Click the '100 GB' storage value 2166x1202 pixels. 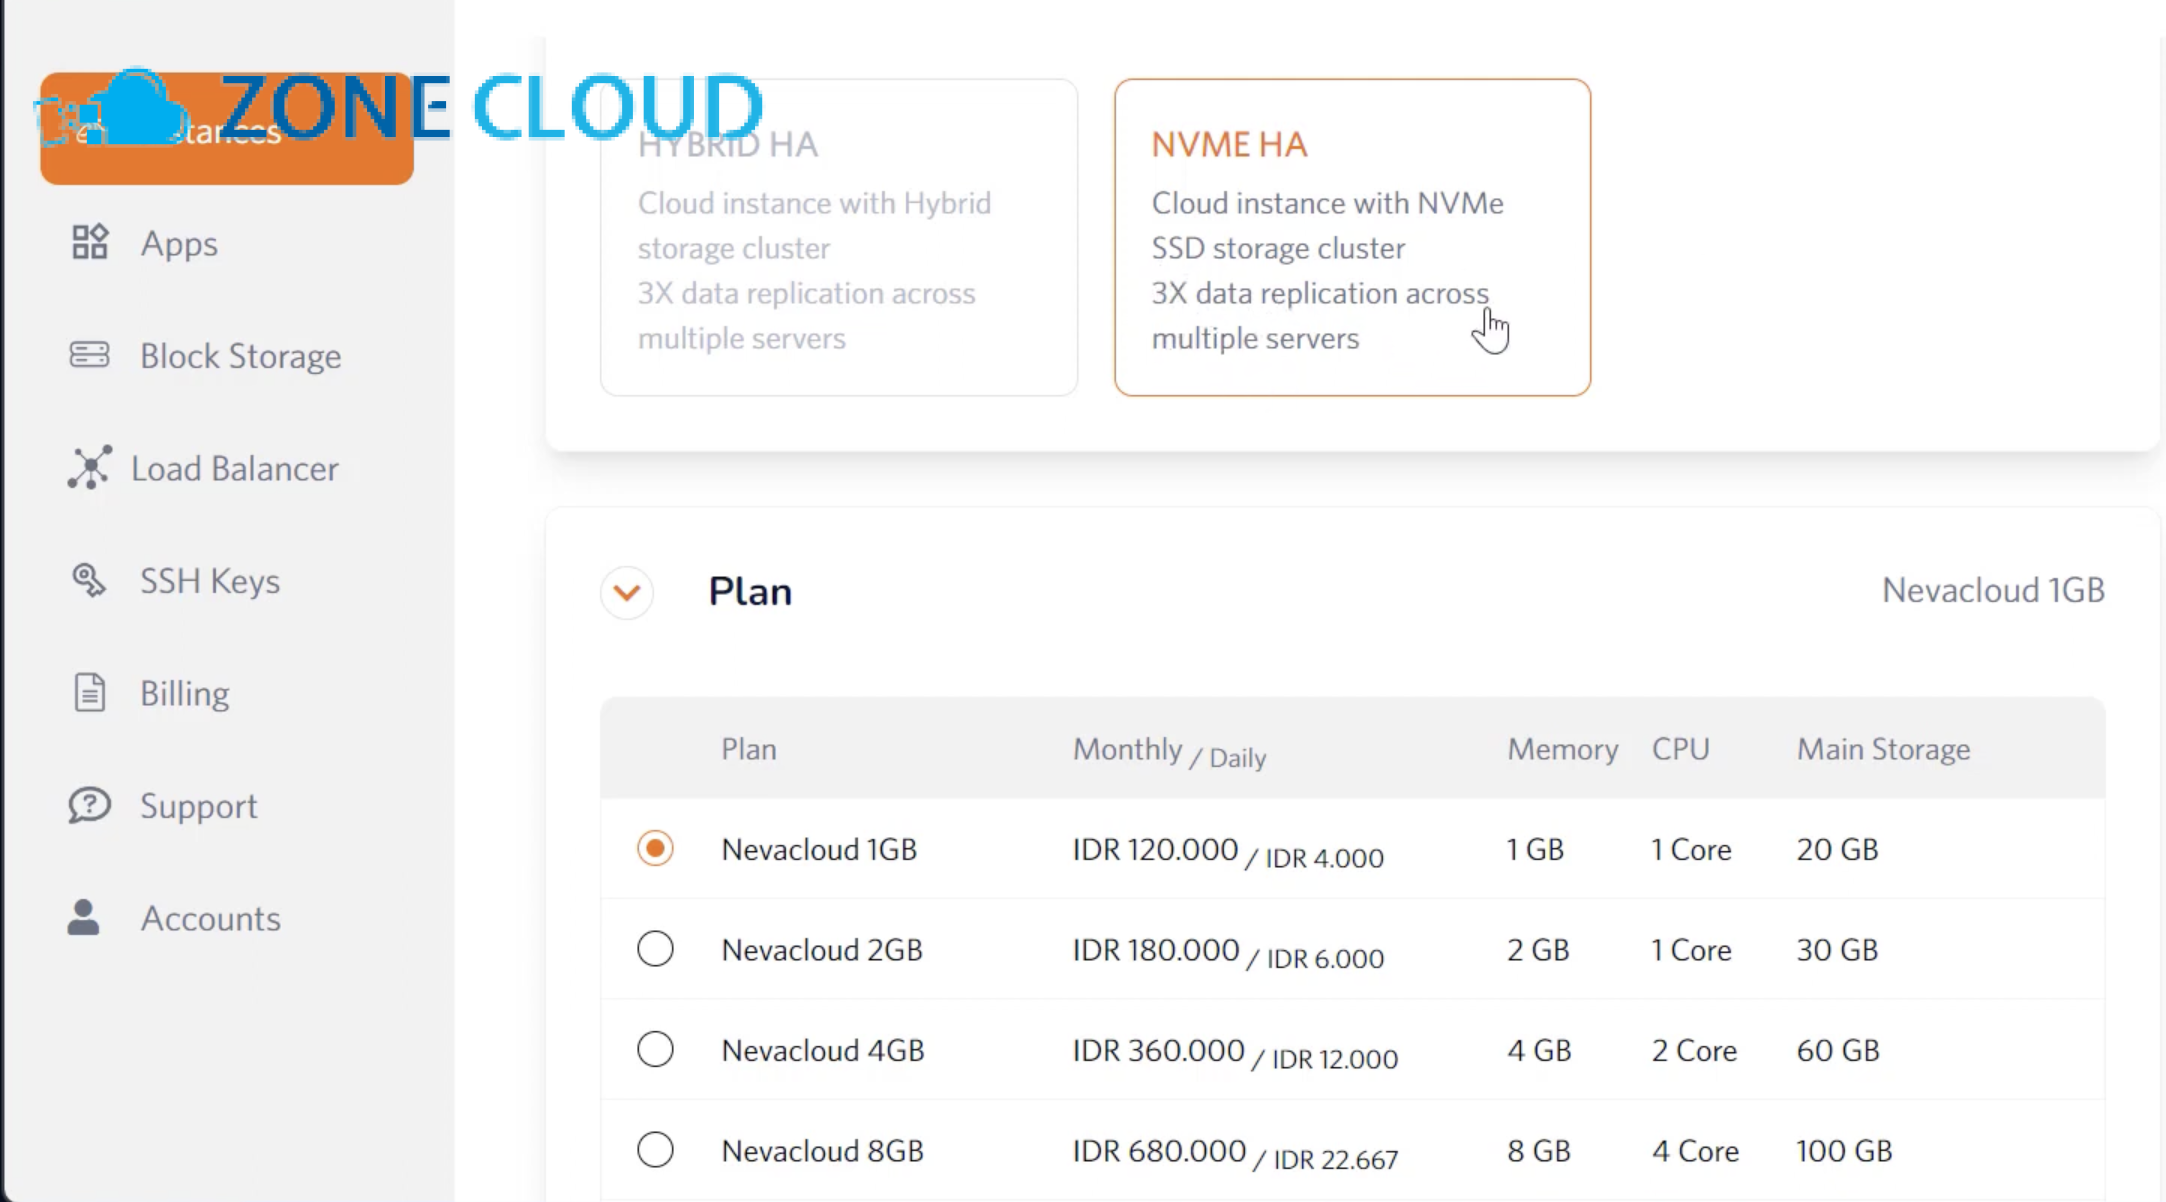pos(1844,1150)
